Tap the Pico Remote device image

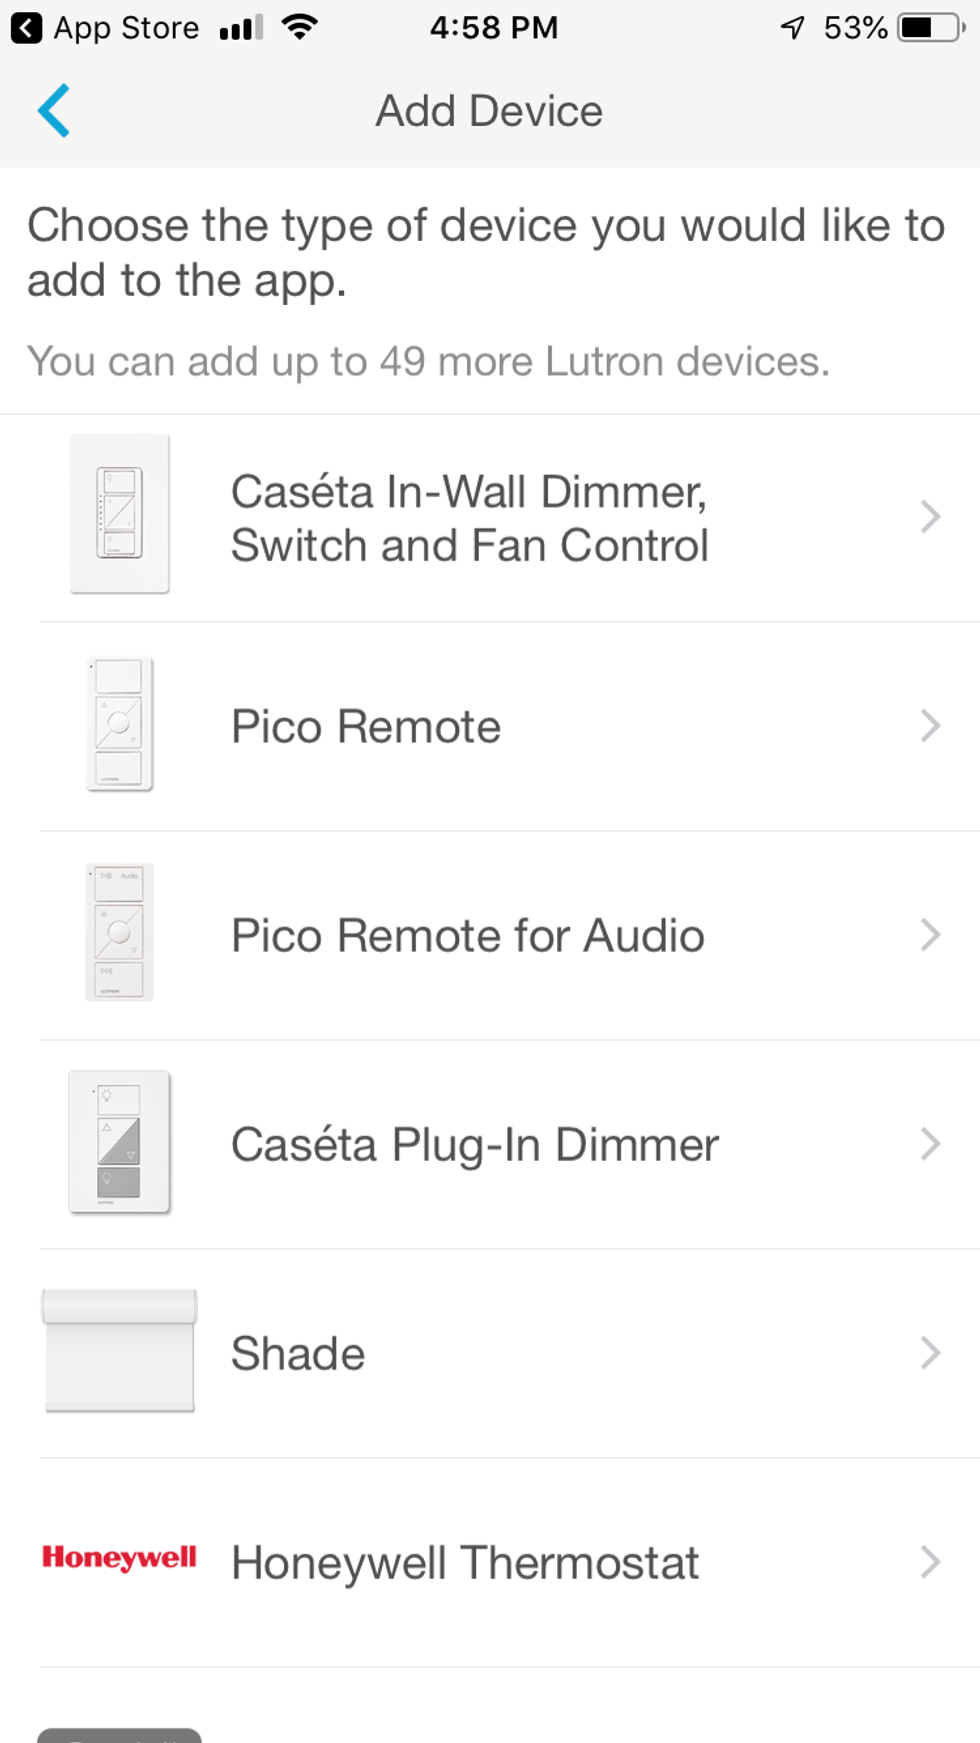(x=120, y=724)
